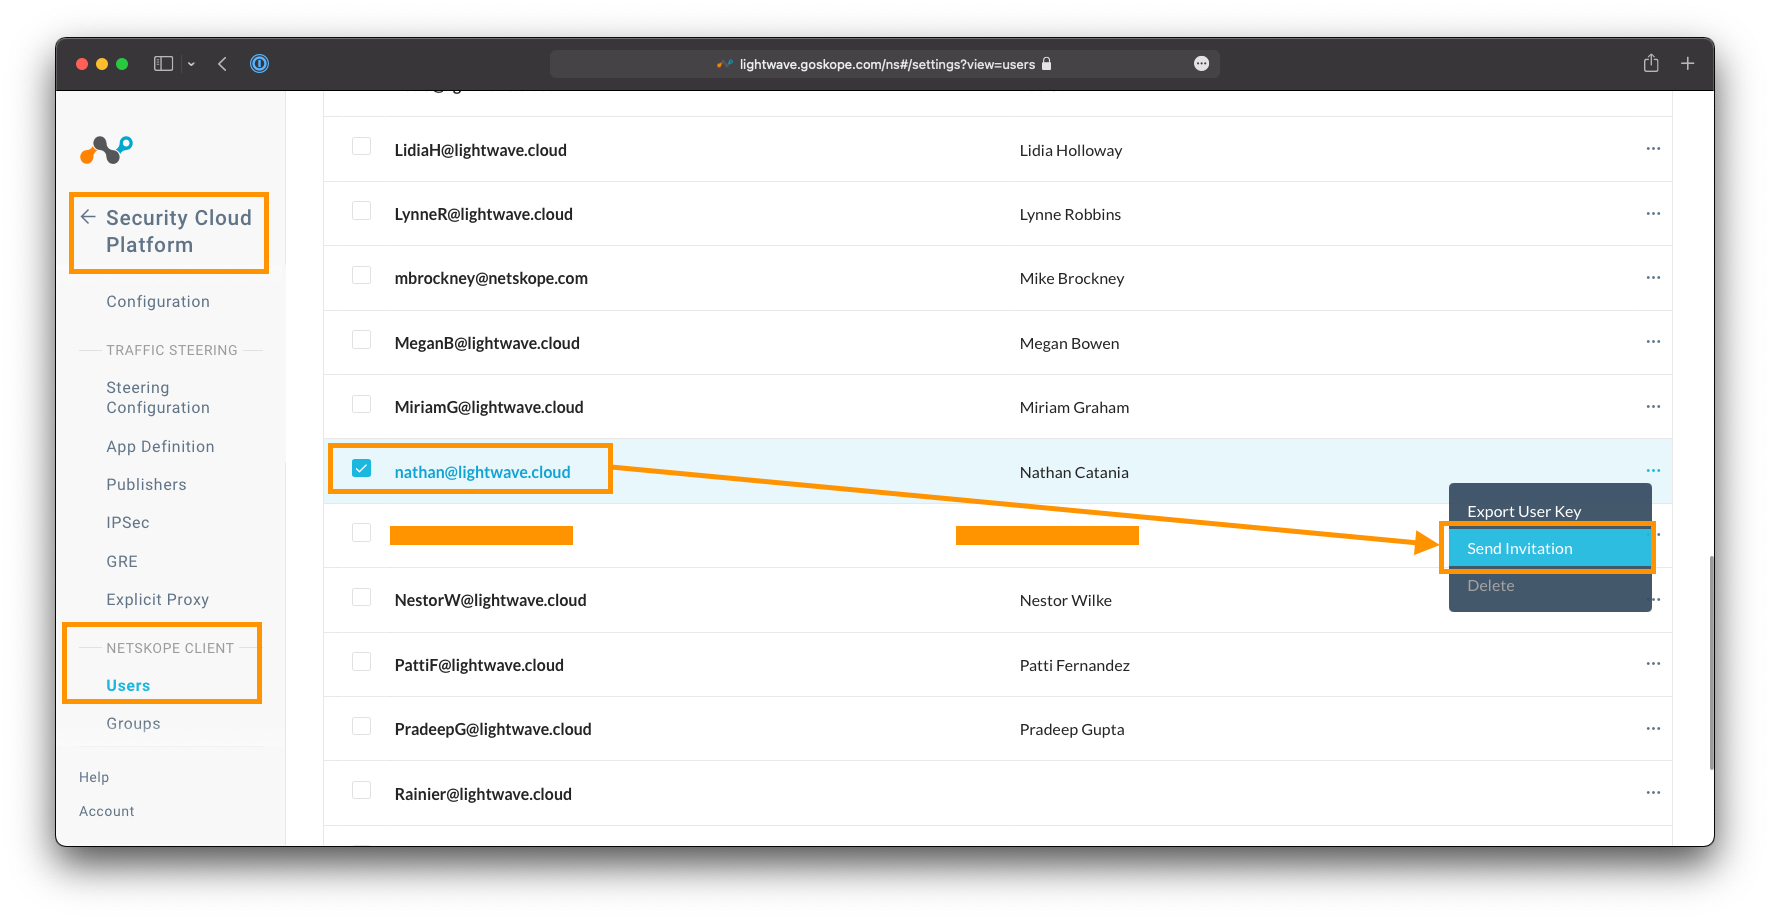The image size is (1770, 920).
Task: Click the 1Password extension icon
Action: coord(259,64)
